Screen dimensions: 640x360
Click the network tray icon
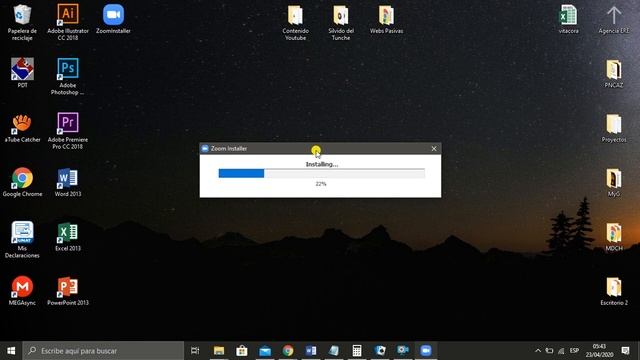[561, 351]
